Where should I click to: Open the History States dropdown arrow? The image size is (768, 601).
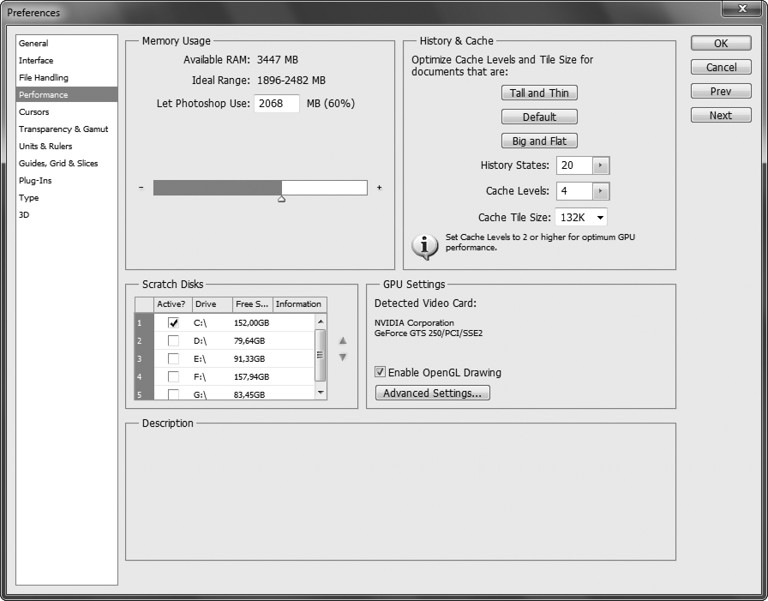(x=600, y=166)
